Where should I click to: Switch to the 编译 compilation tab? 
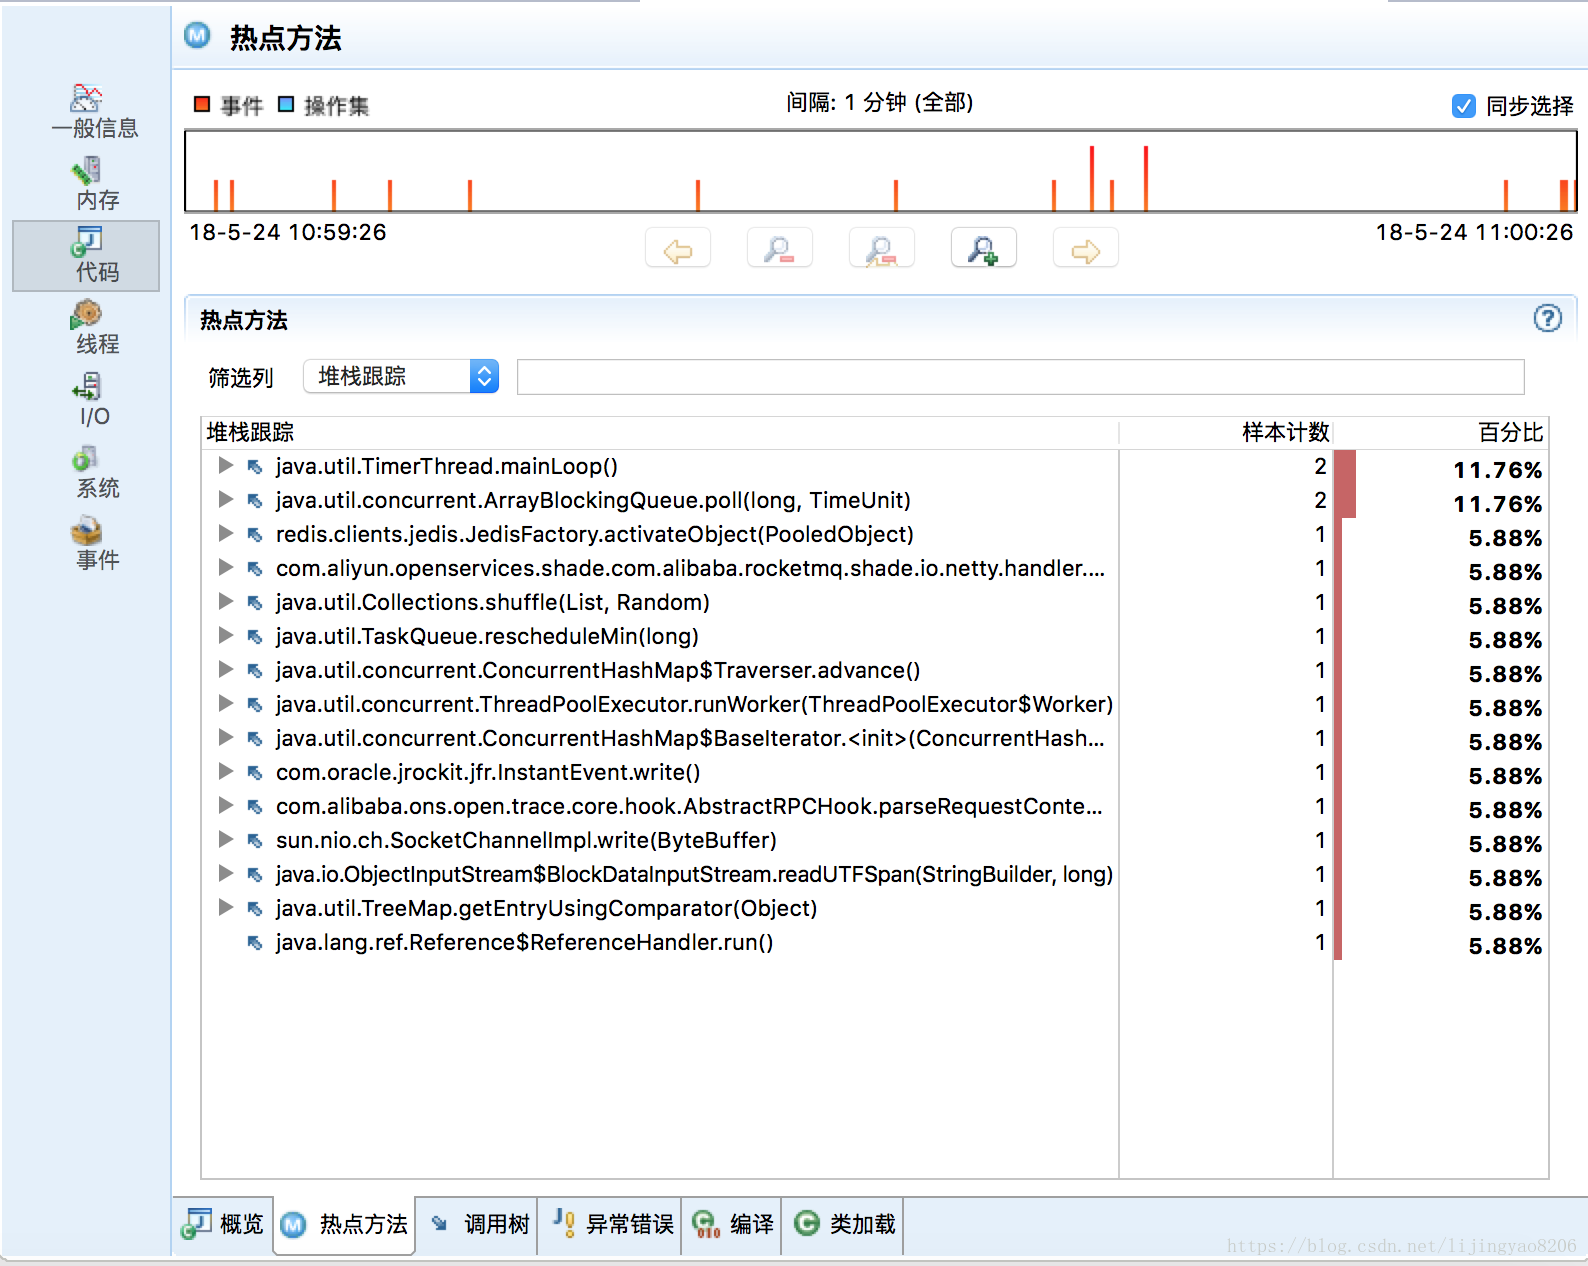tap(733, 1224)
